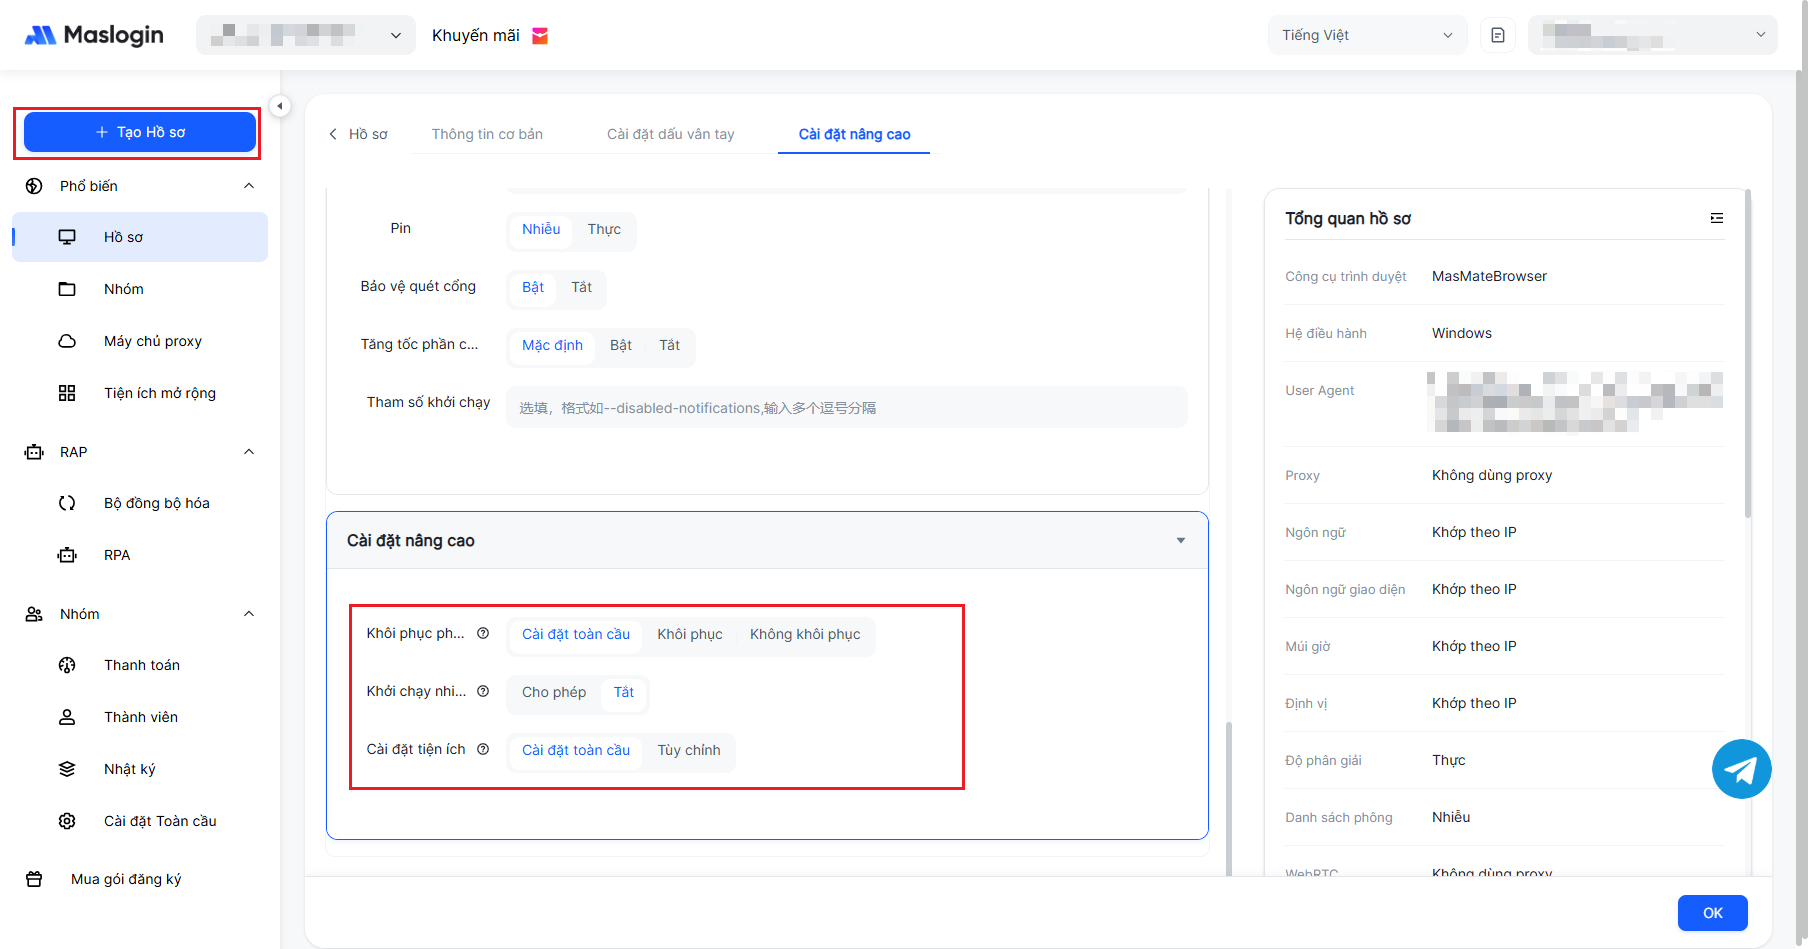The height and width of the screenshot is (949, 1808).
Task: Select Thực option for Pin
Action: (x=604, y=230)
